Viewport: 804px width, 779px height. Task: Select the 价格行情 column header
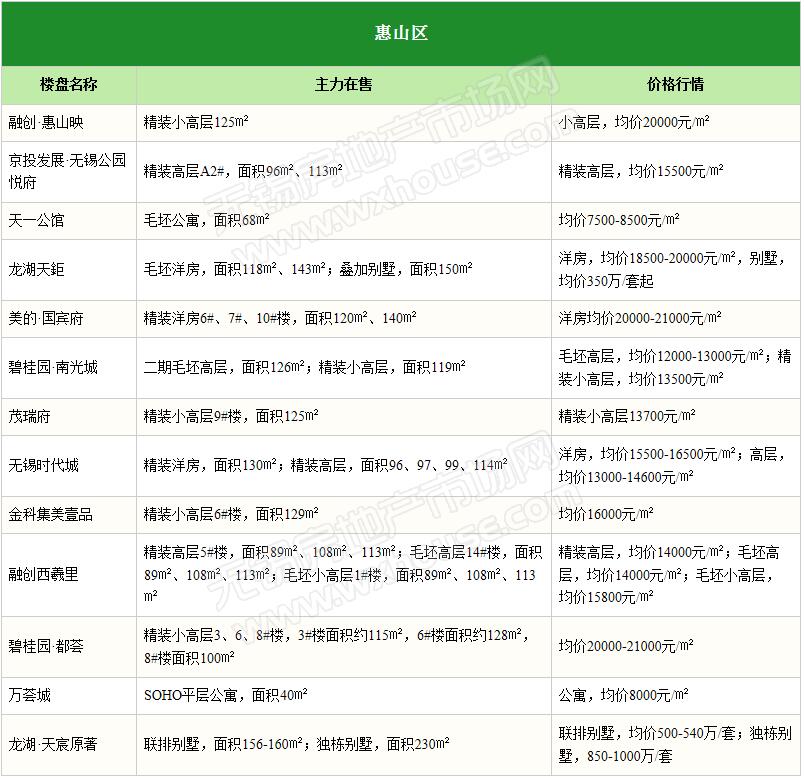675,85
